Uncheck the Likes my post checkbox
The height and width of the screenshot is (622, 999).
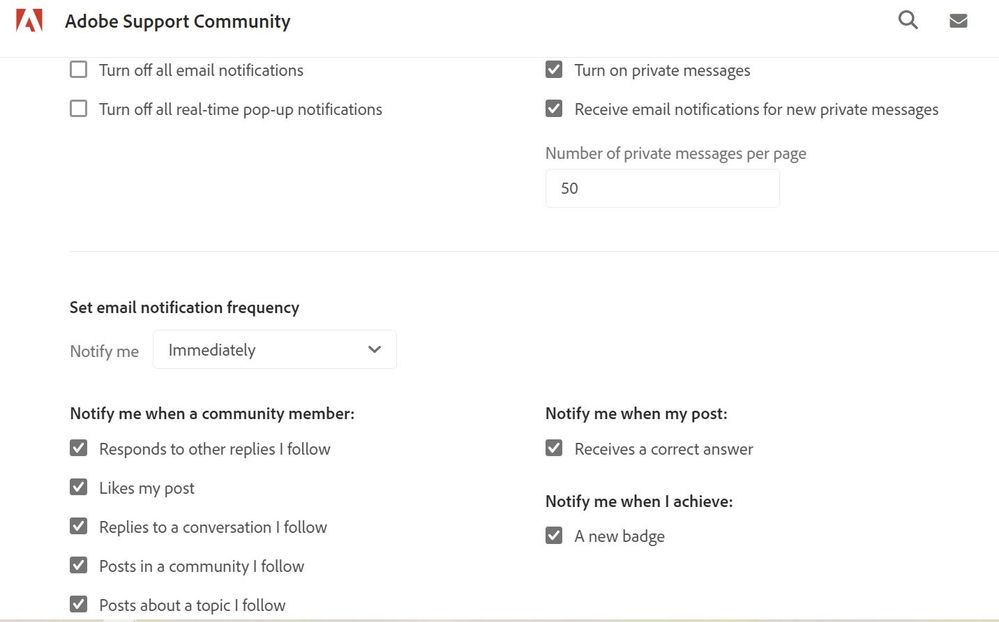[x=78, y=488]
